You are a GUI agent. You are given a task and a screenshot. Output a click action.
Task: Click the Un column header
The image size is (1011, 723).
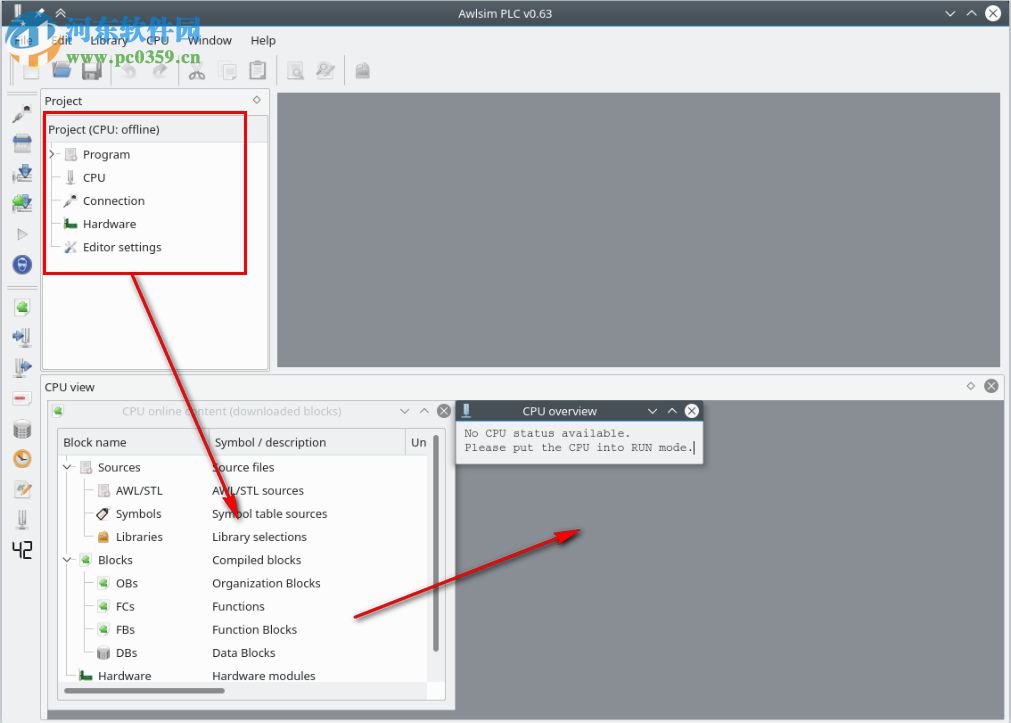click(x=418, y=442)
